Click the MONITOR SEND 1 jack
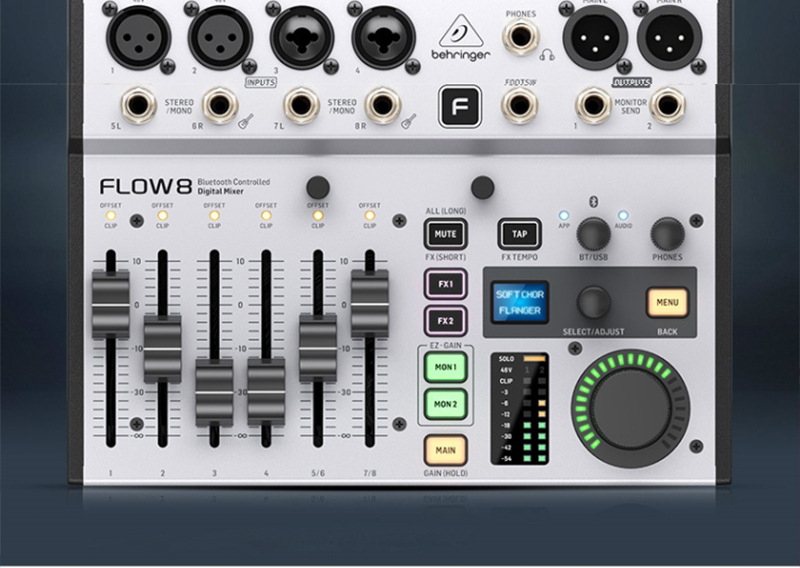This screenshot has width=800, height=568. [x=593, y=106]
